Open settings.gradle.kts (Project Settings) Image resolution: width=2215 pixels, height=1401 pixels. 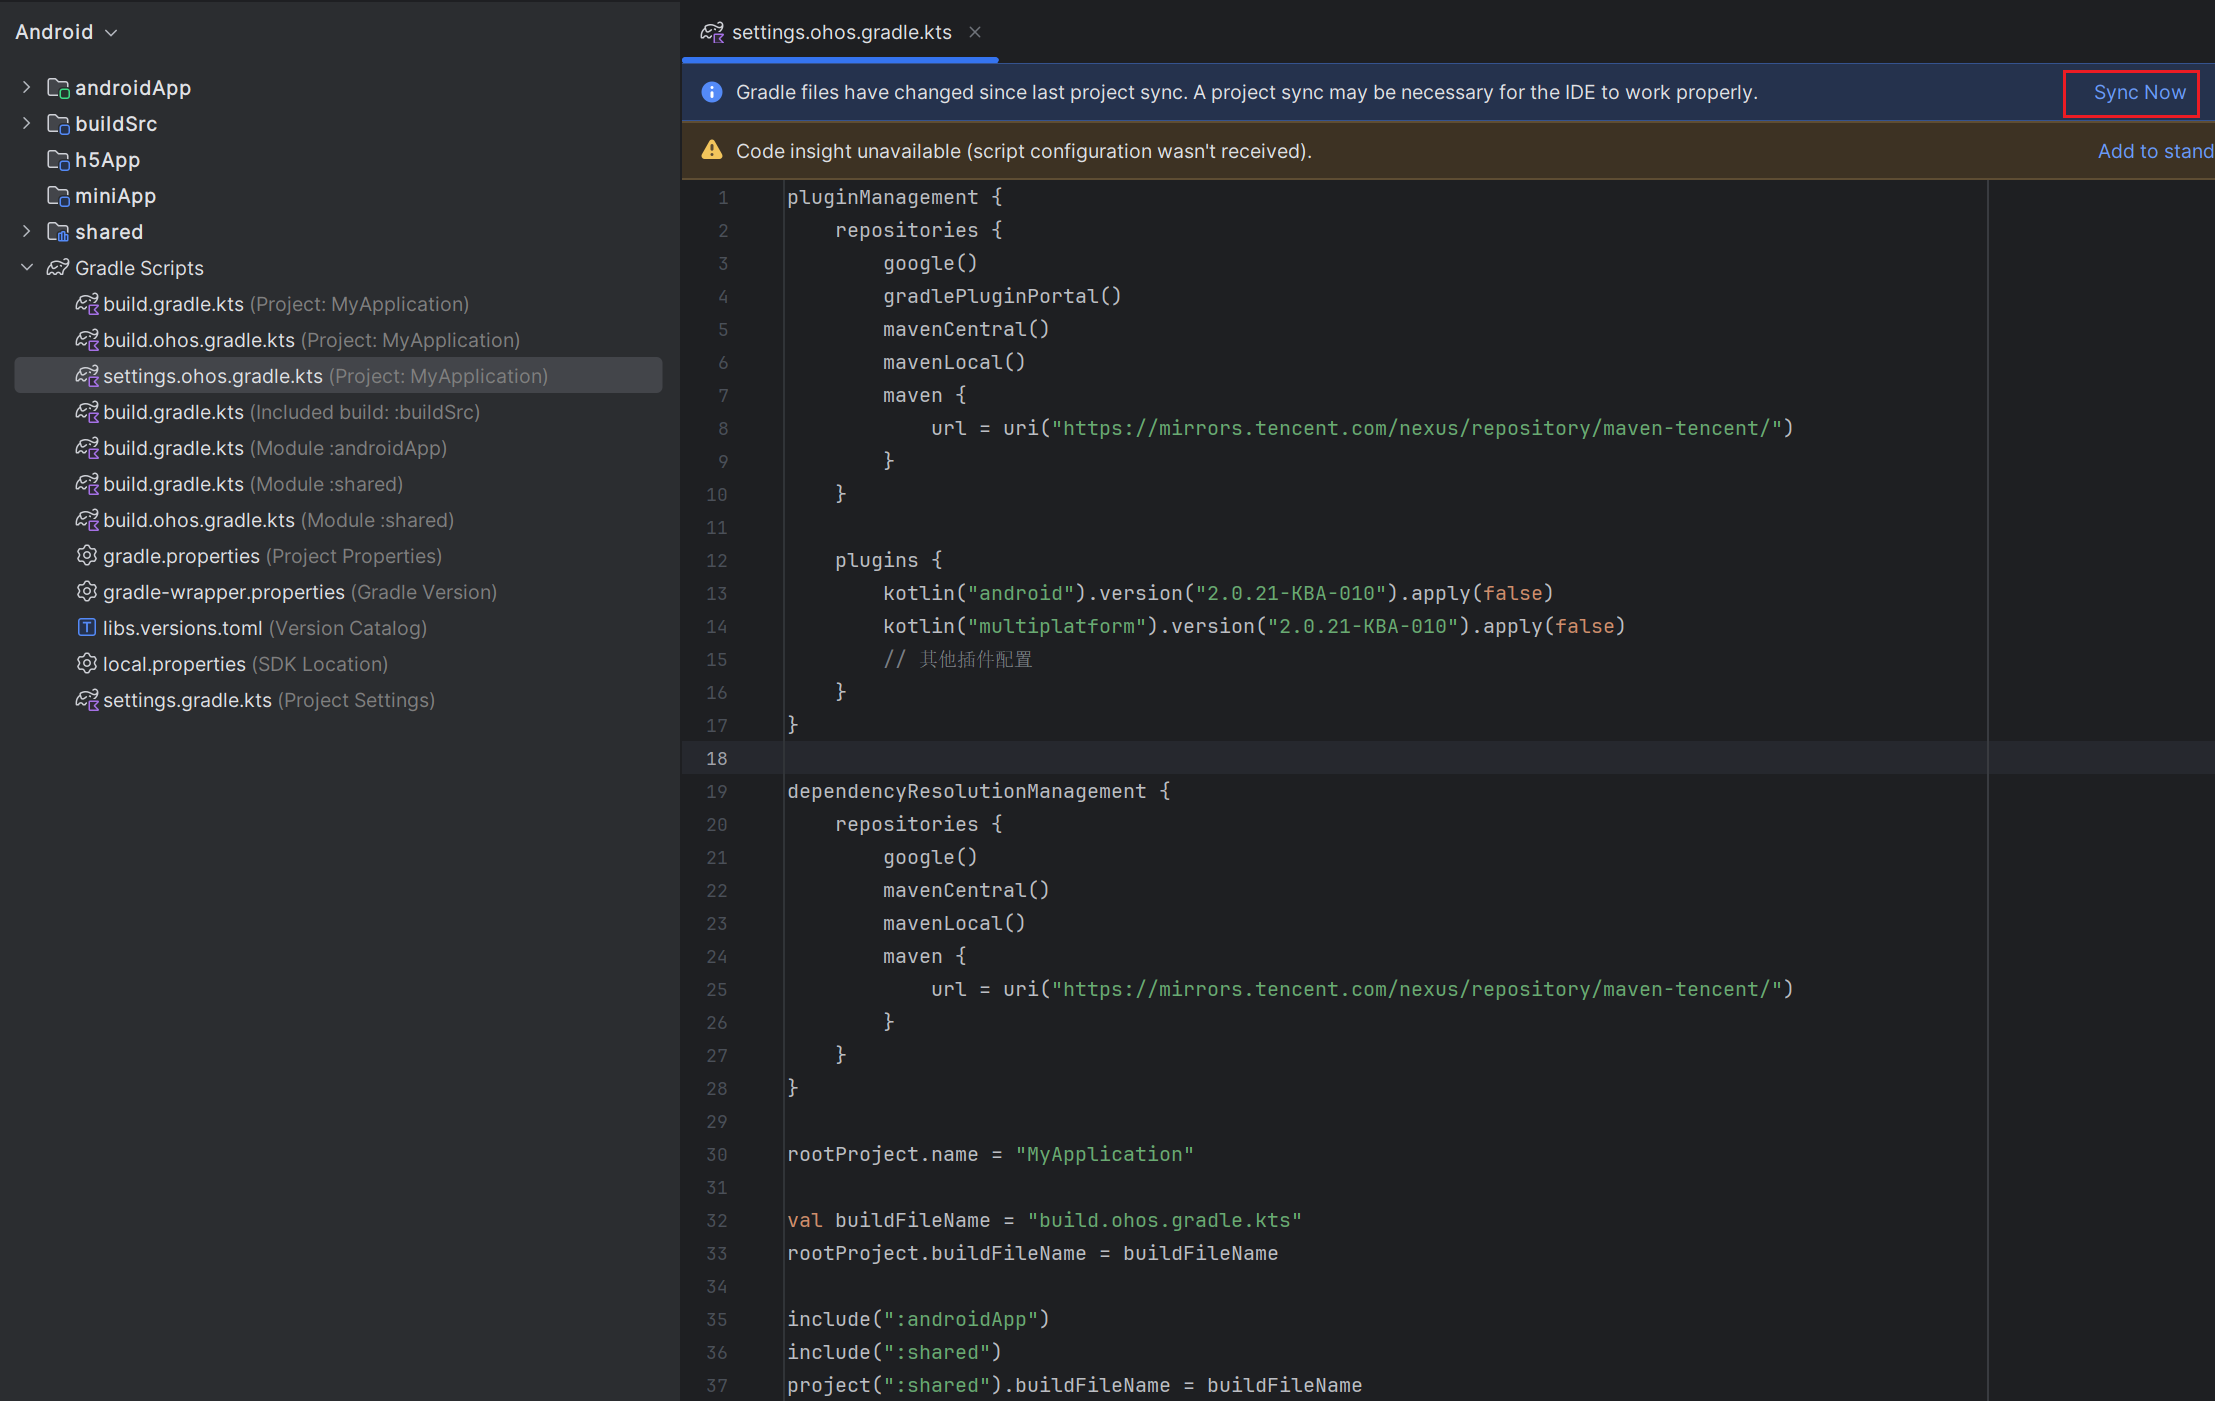(187, 700)
